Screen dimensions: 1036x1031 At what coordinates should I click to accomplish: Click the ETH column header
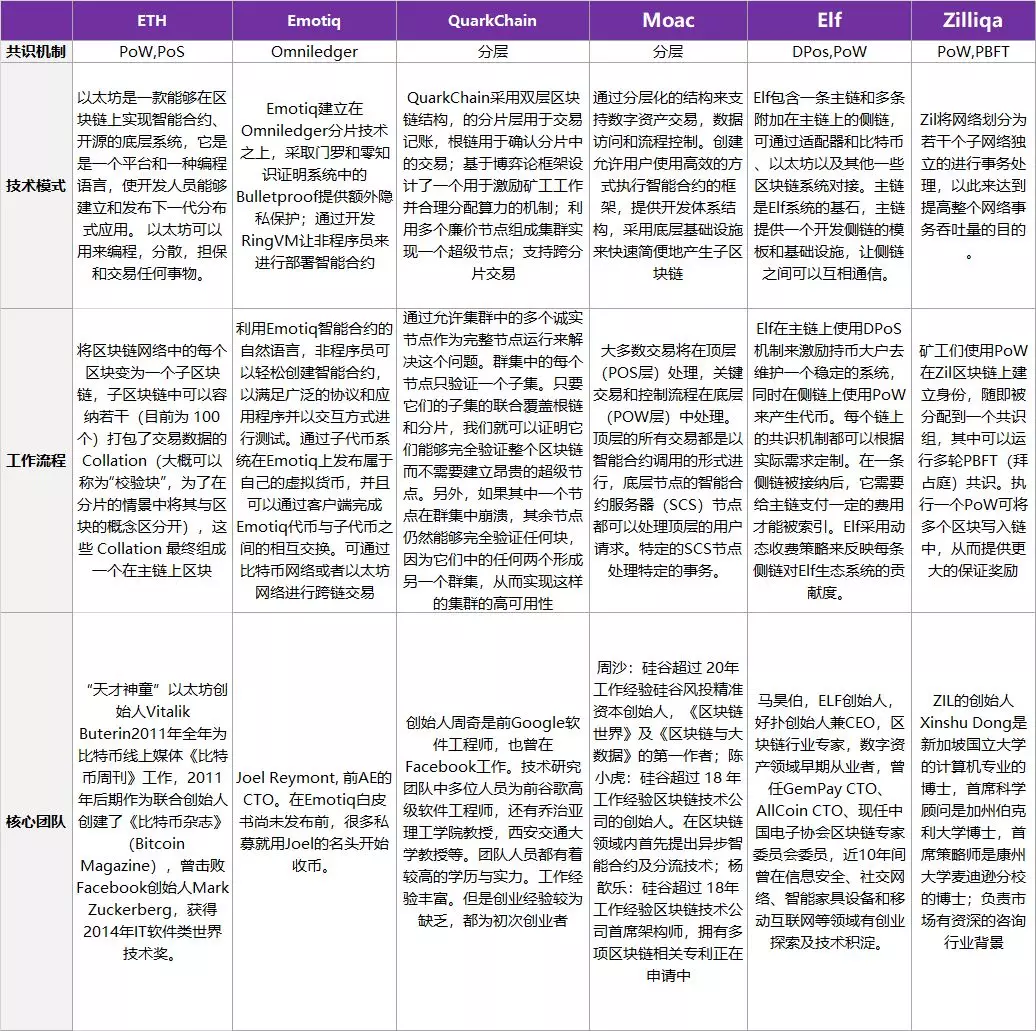[x=152, y=20]
